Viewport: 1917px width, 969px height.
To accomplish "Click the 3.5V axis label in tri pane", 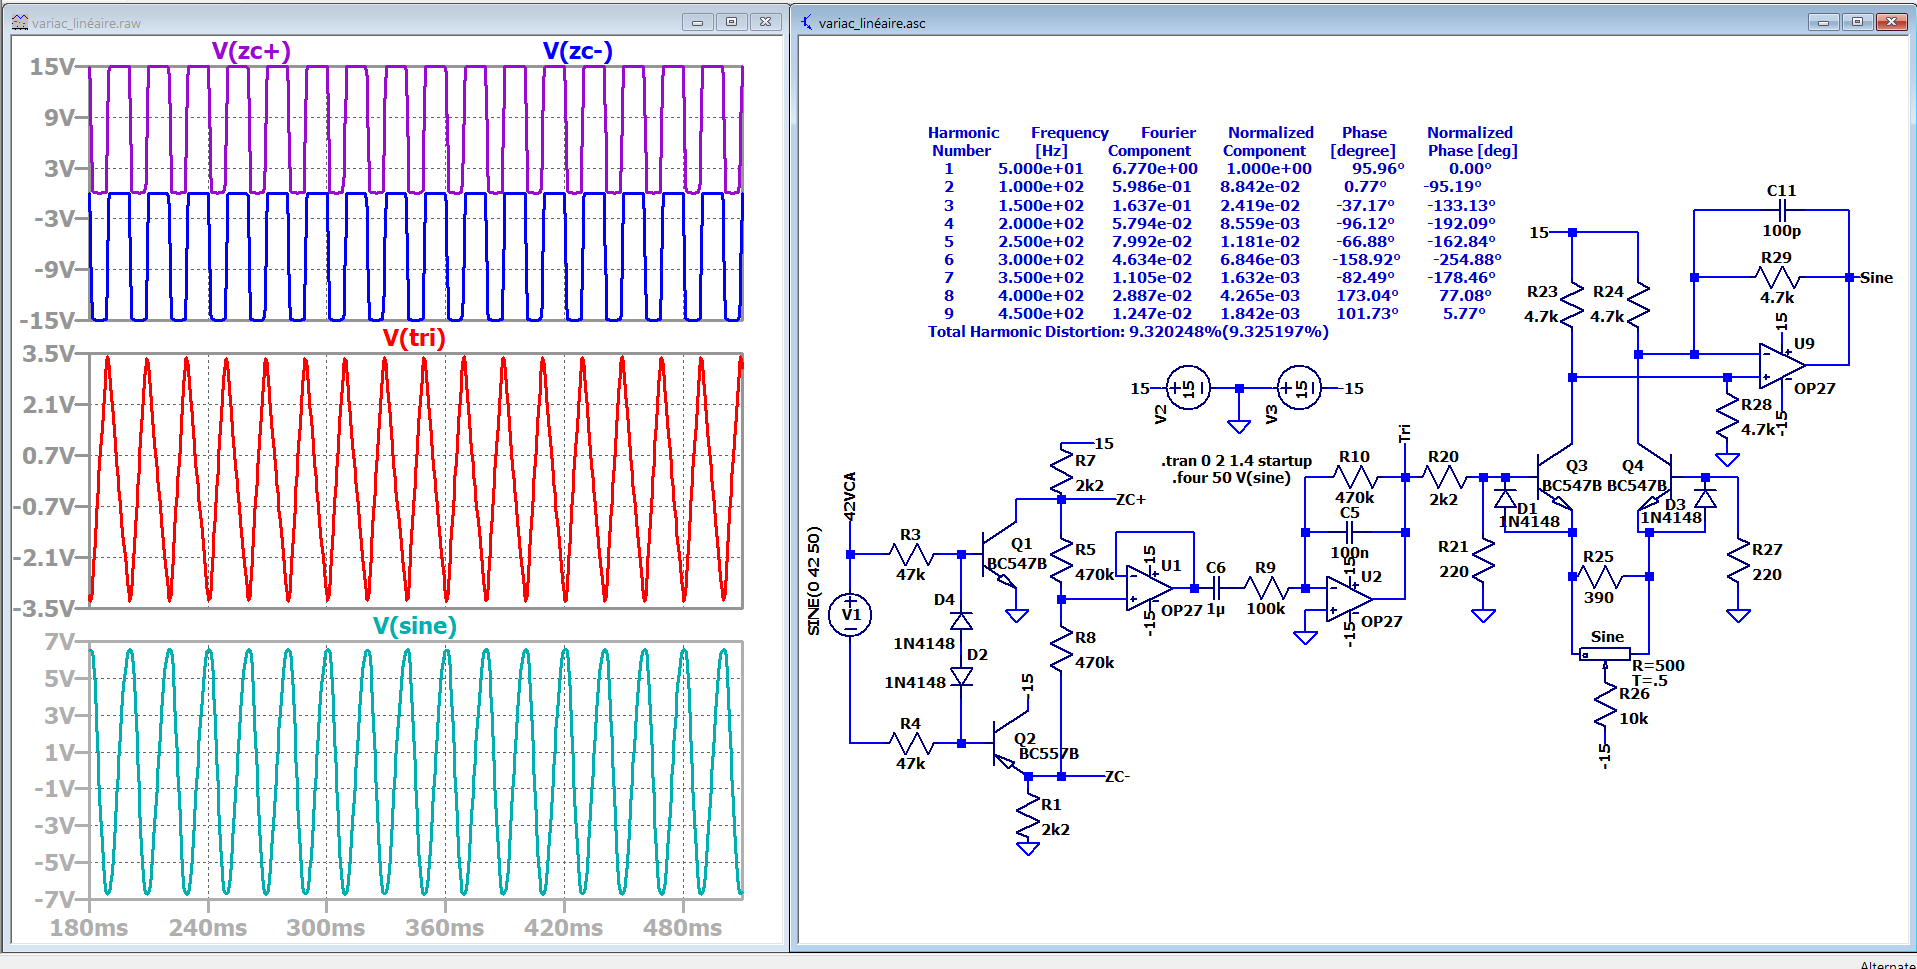I will click(49, 354).
